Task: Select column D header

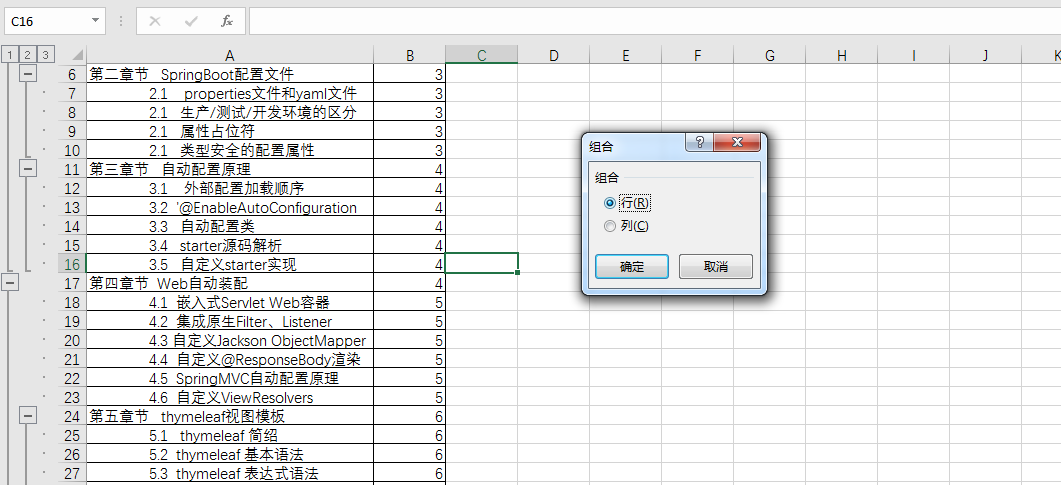Action: (x=554, y=55)
